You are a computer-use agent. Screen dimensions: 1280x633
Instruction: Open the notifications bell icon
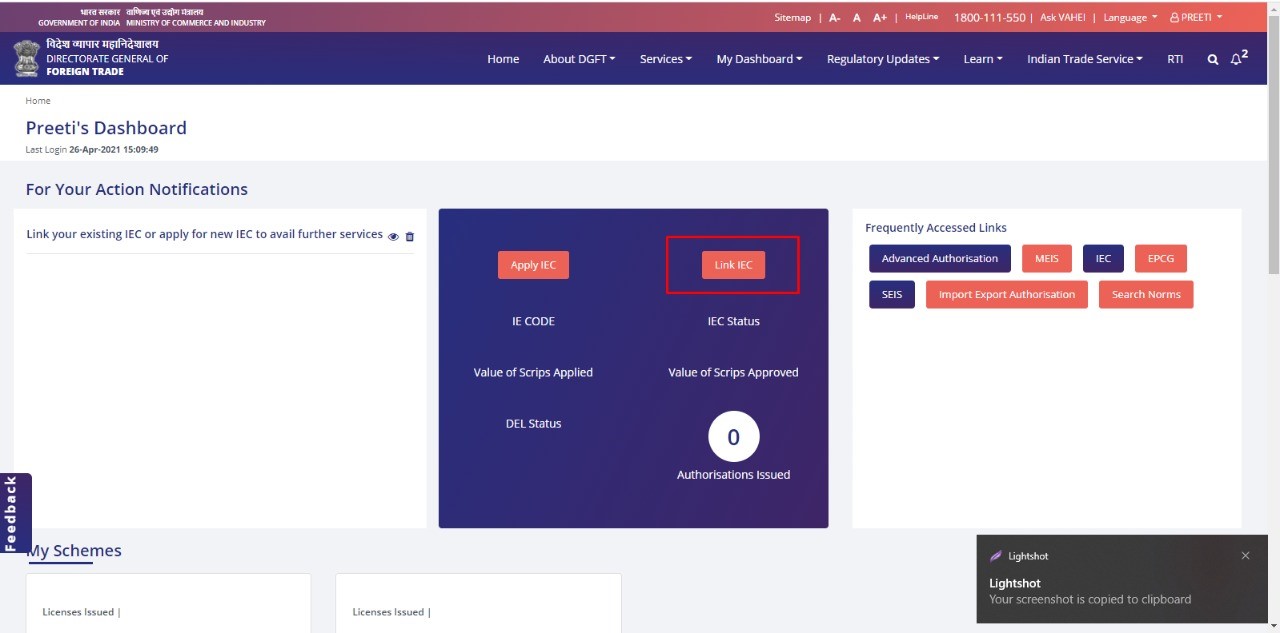1238,58
